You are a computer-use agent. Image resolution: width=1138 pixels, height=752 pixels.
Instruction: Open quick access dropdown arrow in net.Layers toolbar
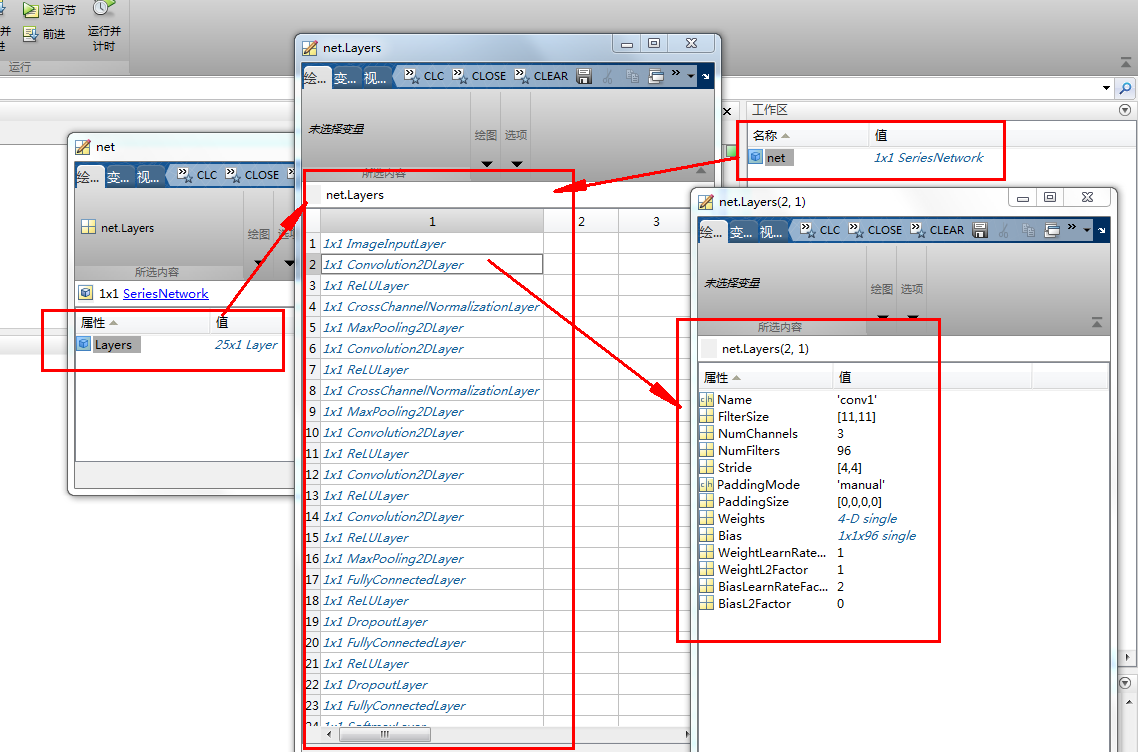pyautogui.click(x=691, y=75)
